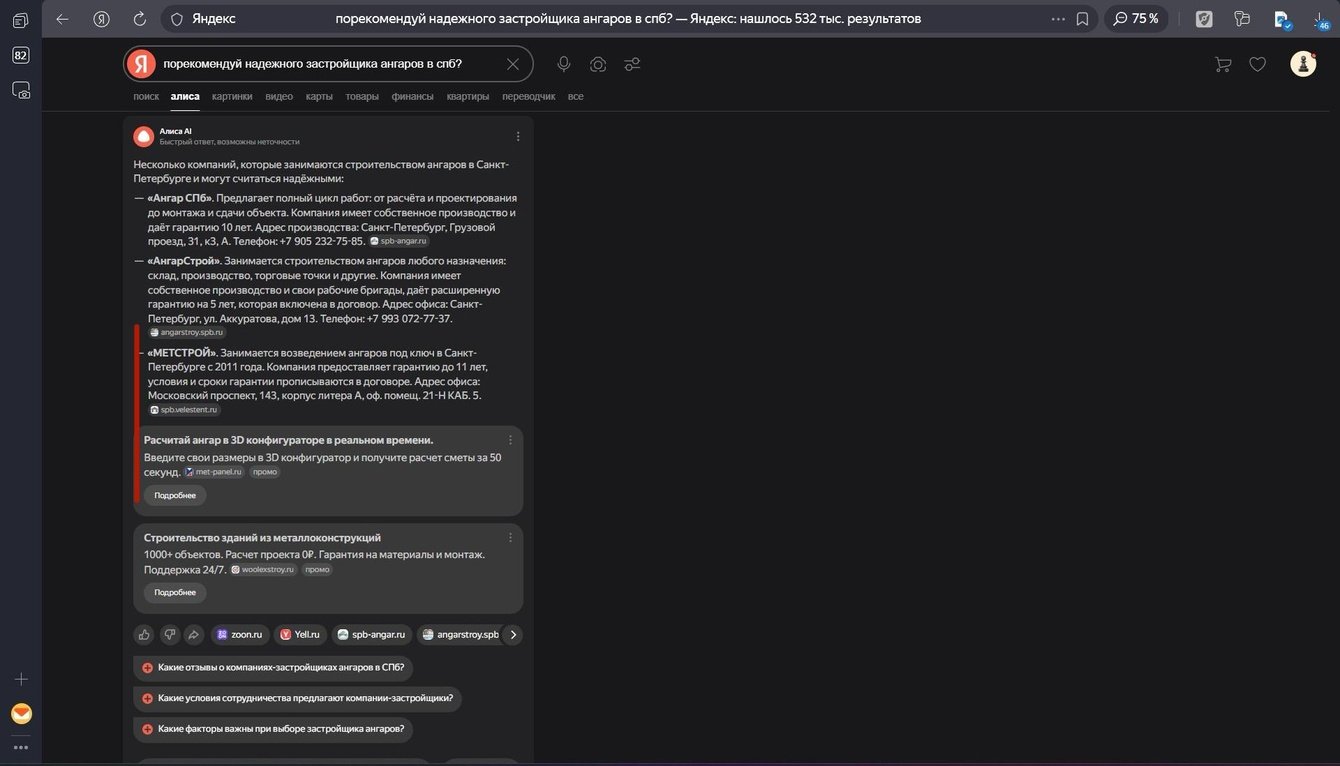Image resolution: width=1340 pixels, height=766 pixels.
Task: Go to the карты tab
Action: coord(319,96)
